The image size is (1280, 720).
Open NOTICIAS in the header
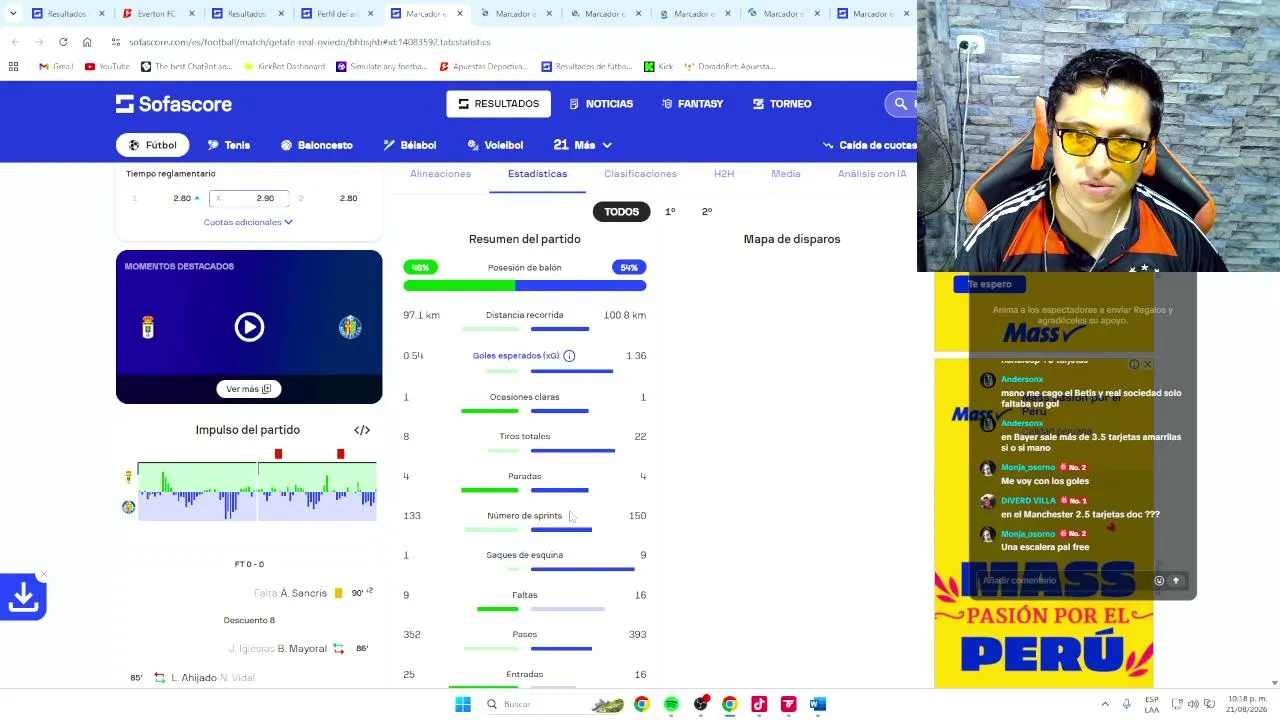point(601,104)
